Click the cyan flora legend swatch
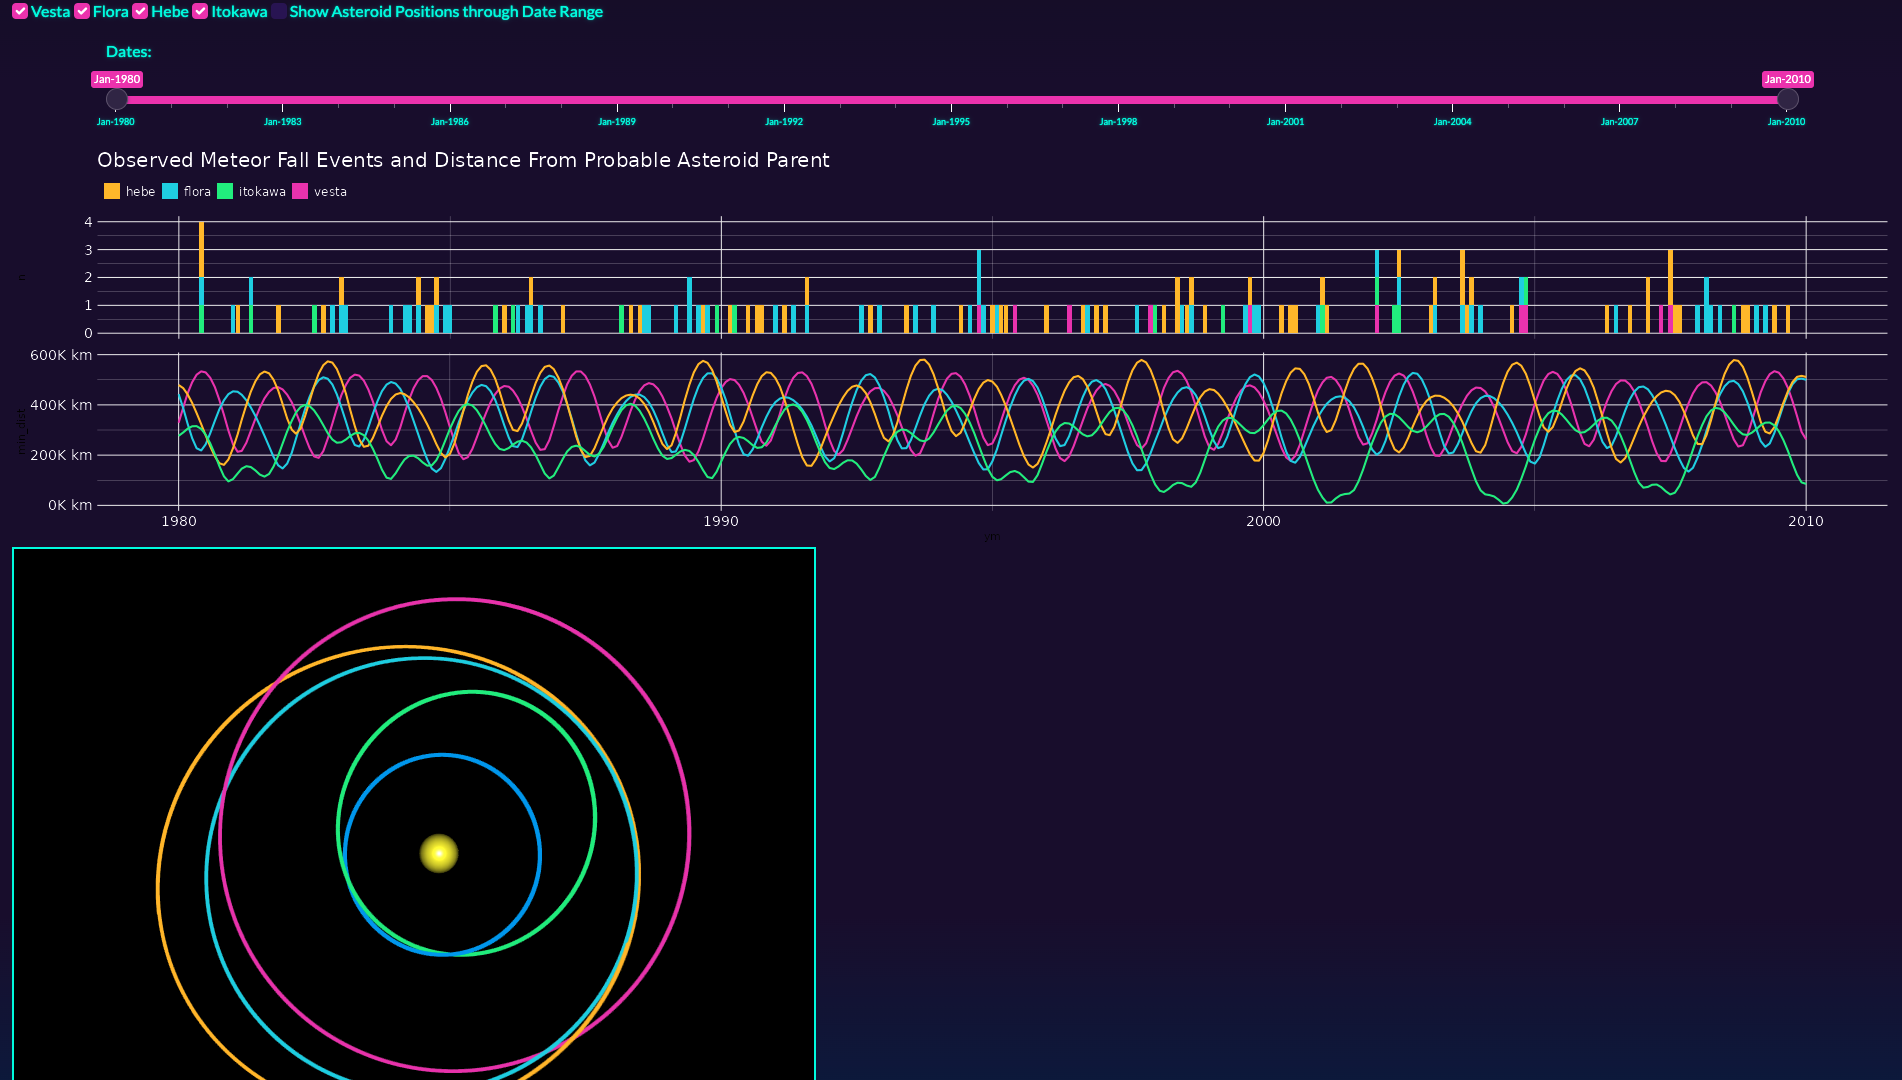The width and height of the screenshot is (1902, 1080). [170, 192]
